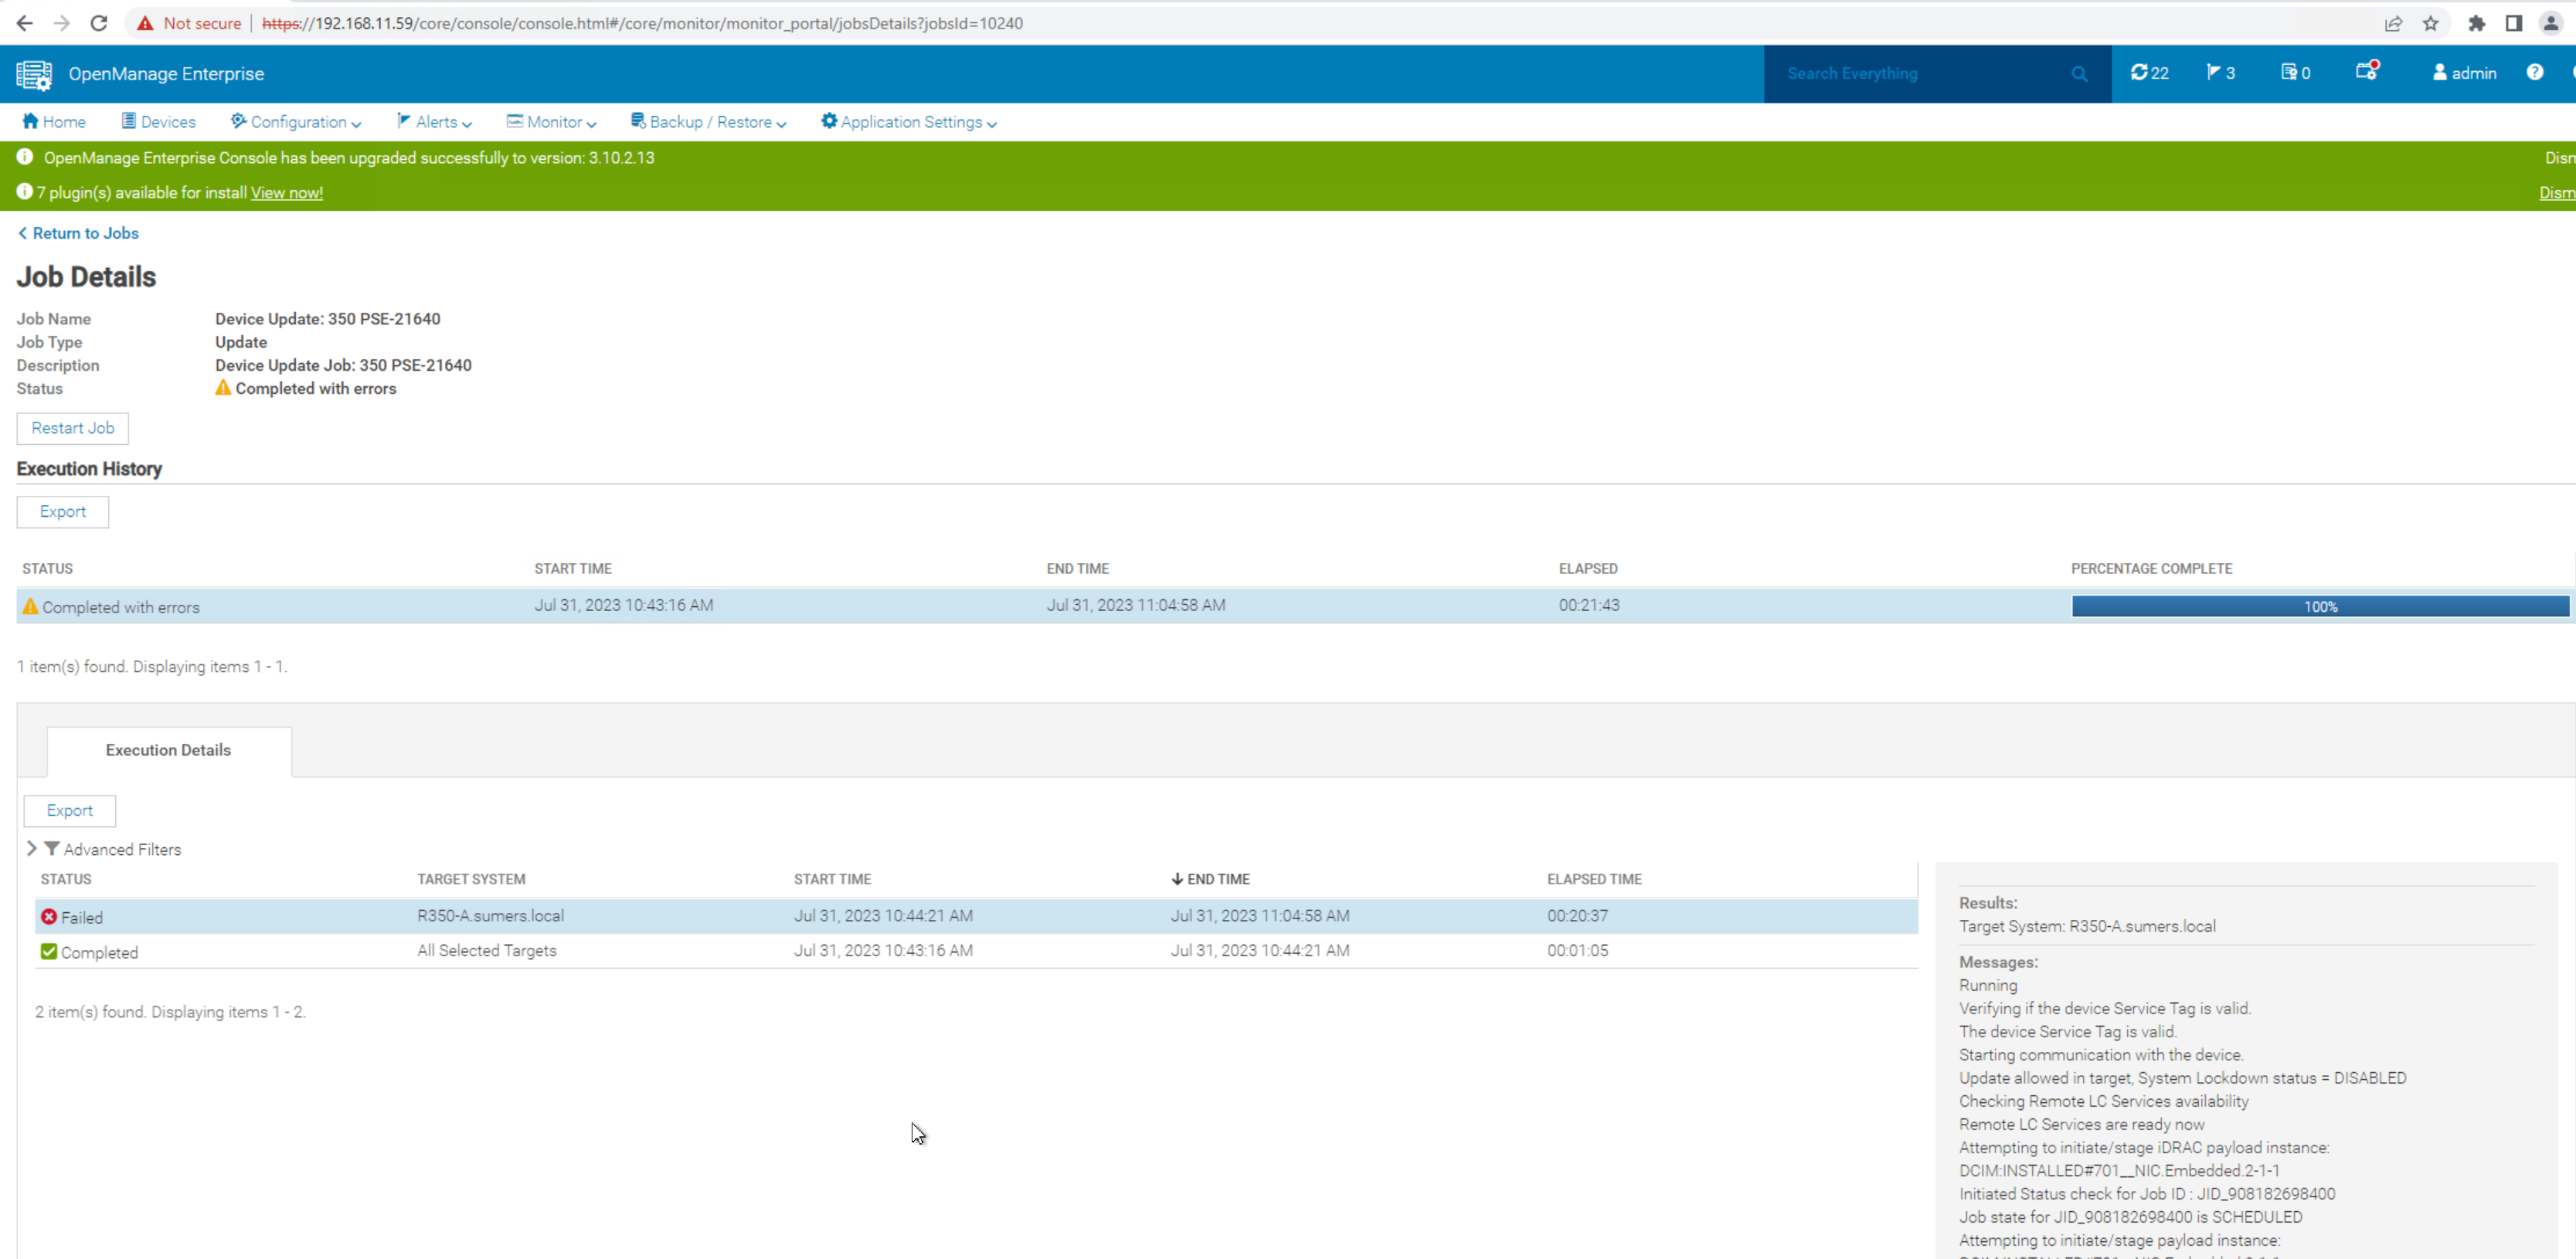This screenshot has width=2576, height=1259.
Task: Open the warranty indicator showing 0
Action: (x=2296, y=72)
